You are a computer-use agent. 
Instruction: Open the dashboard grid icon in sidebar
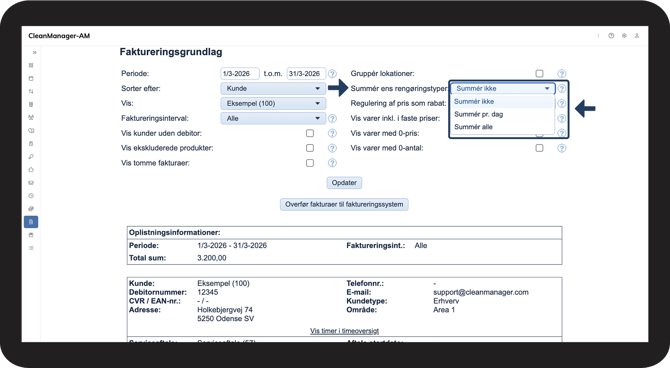click(x=31, y=65)
